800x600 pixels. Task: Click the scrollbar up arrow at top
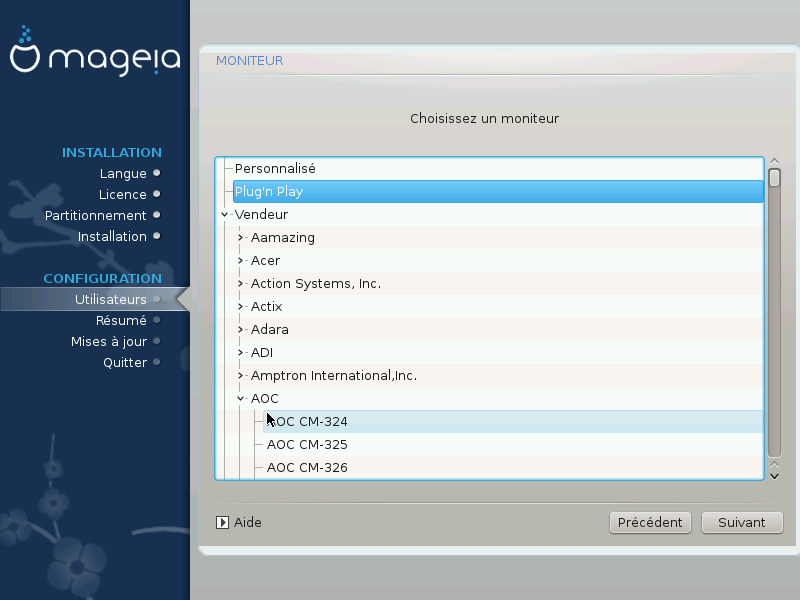click(774, 161)
